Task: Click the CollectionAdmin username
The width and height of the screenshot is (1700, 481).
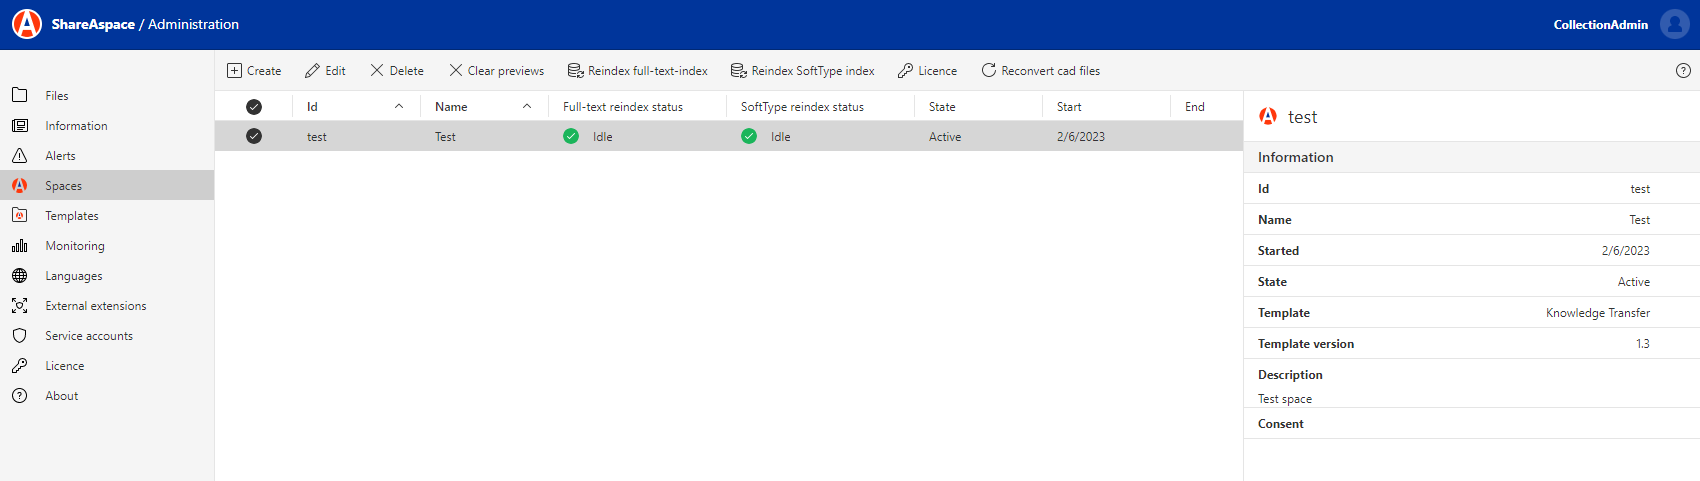Action: (1600, 25)
